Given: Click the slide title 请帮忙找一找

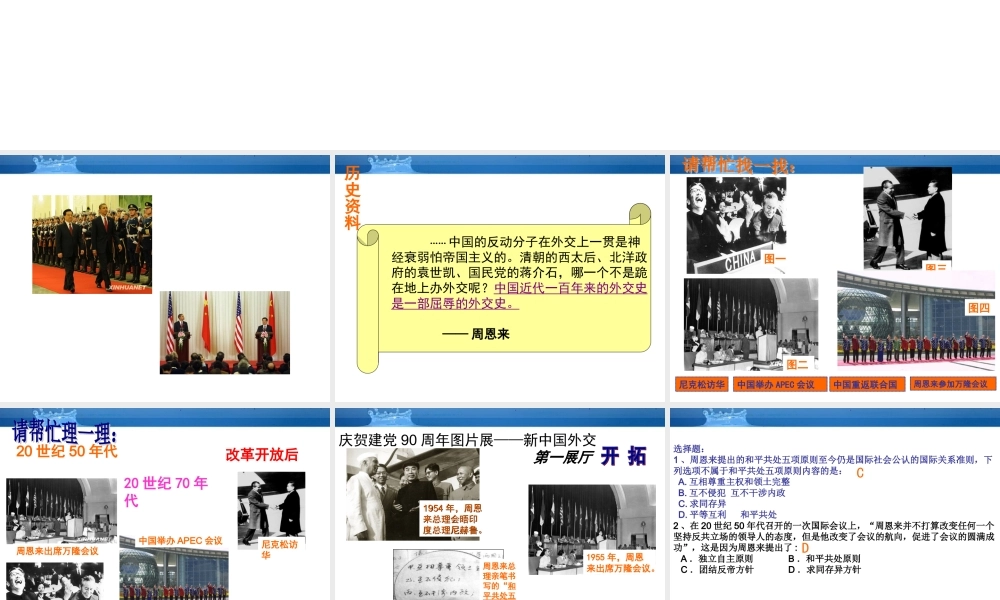Looking at the screenshot, I should [x=739, y=165].
